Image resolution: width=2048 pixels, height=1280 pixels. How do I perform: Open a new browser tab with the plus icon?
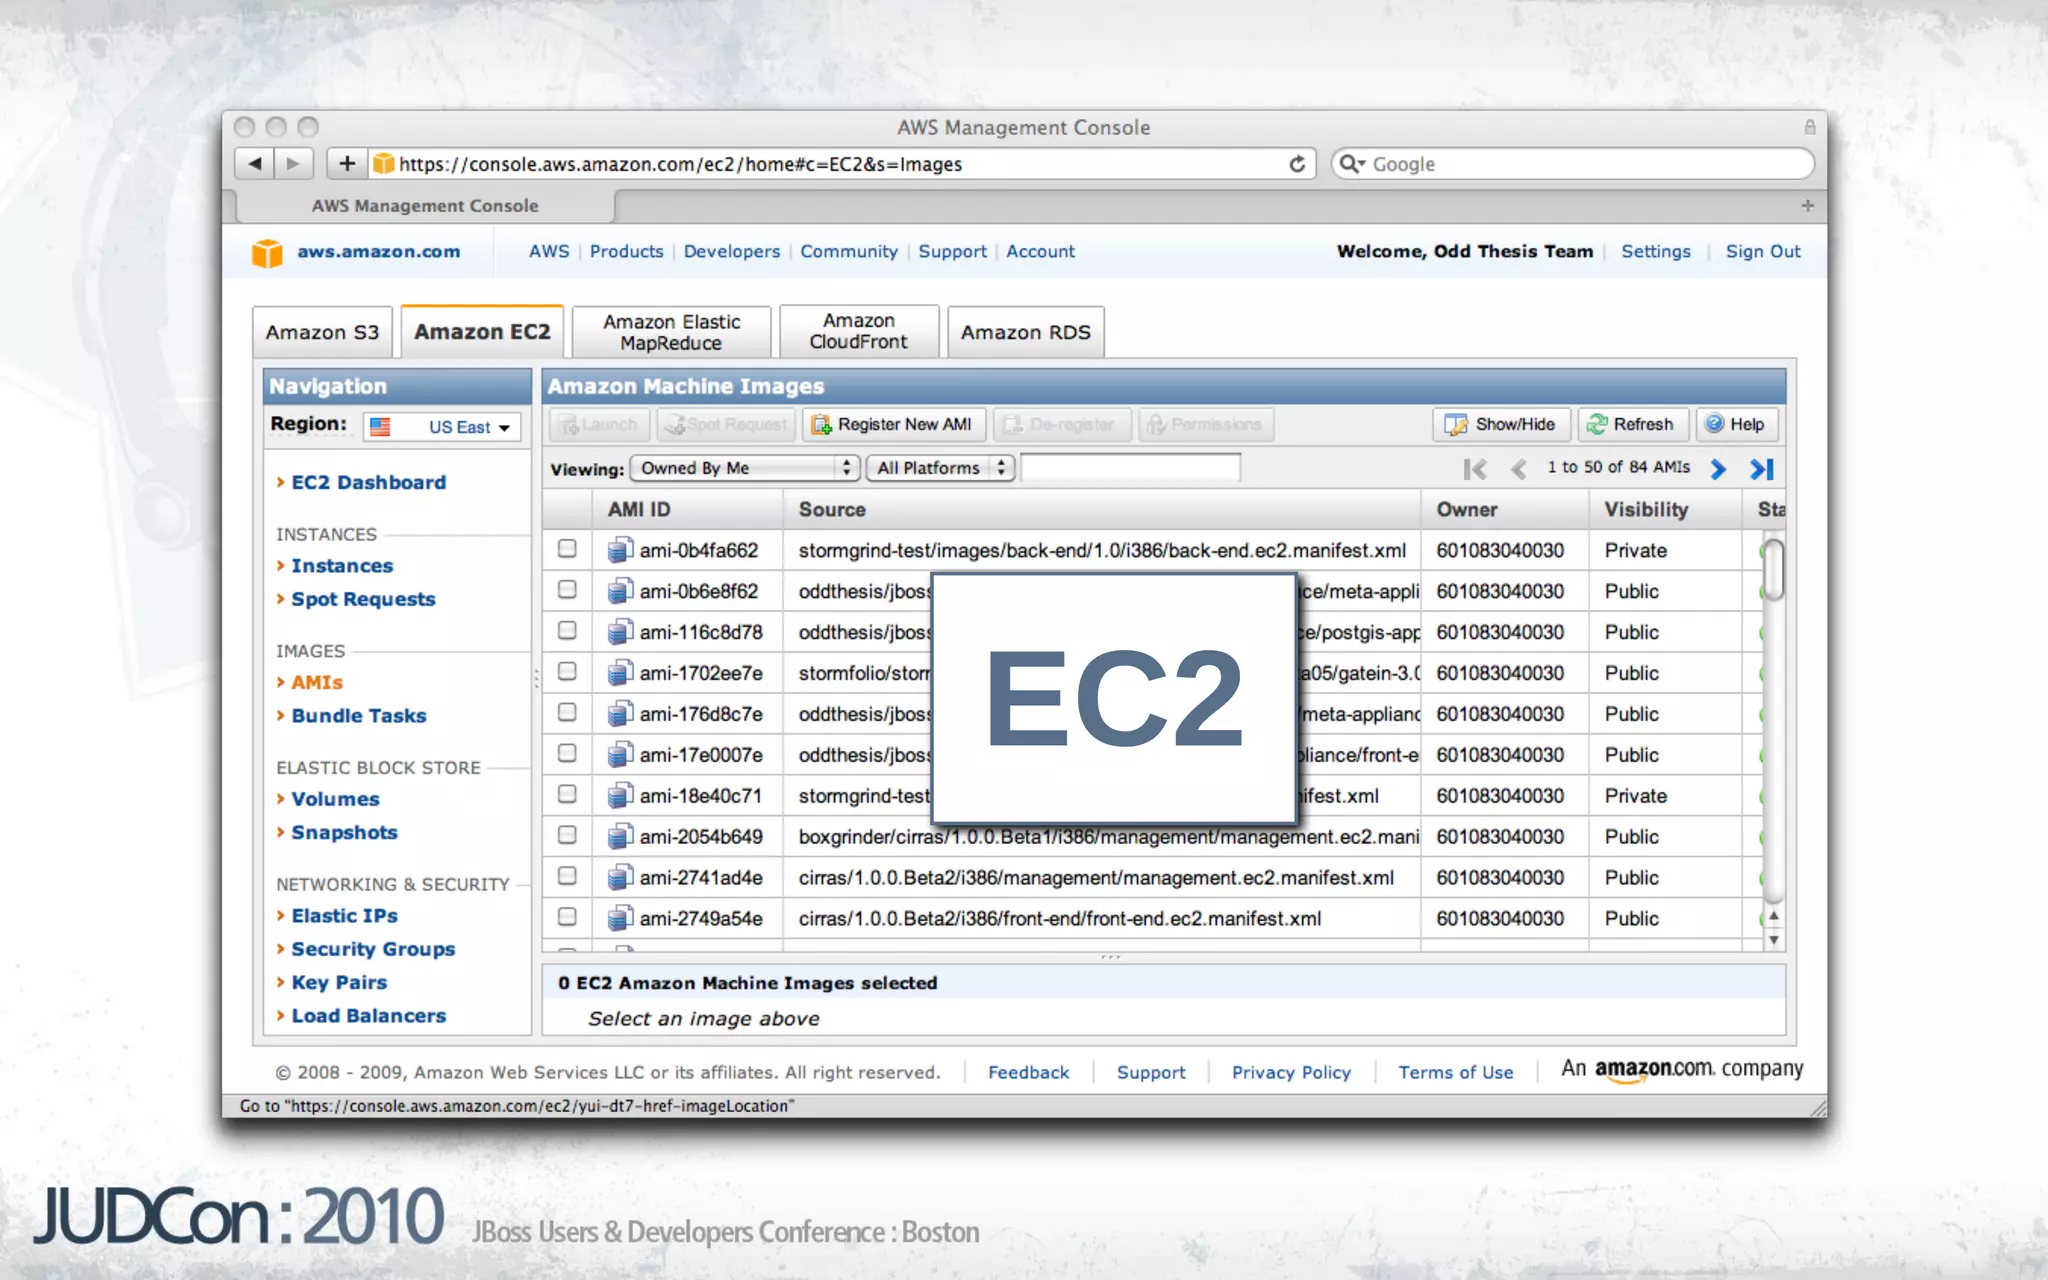click(1807, 206)
